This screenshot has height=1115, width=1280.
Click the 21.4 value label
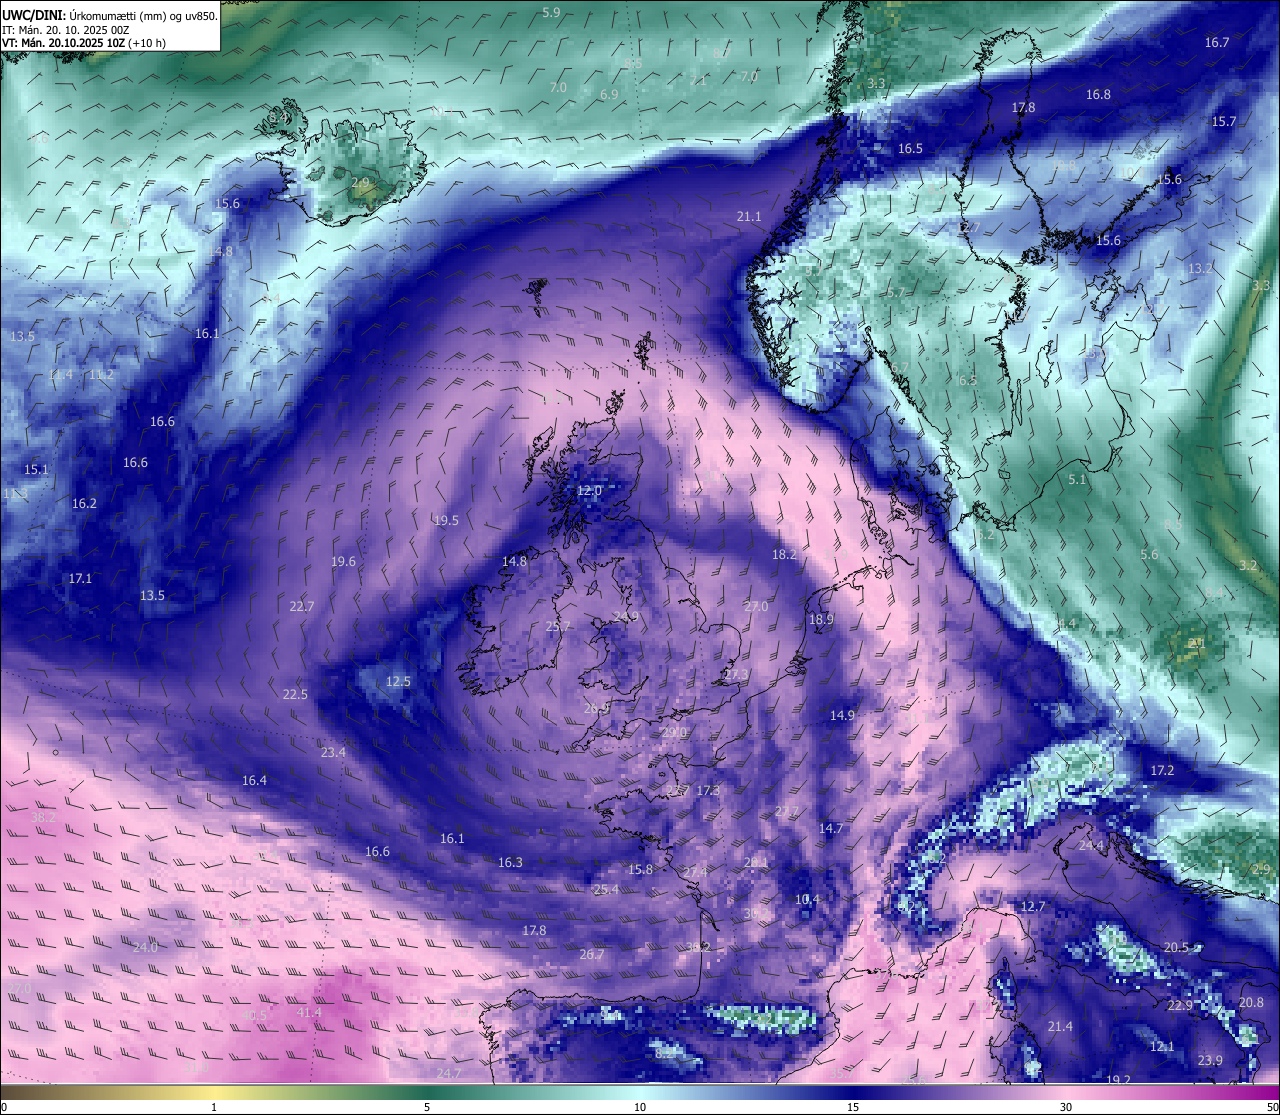tap(1060, 1026)
